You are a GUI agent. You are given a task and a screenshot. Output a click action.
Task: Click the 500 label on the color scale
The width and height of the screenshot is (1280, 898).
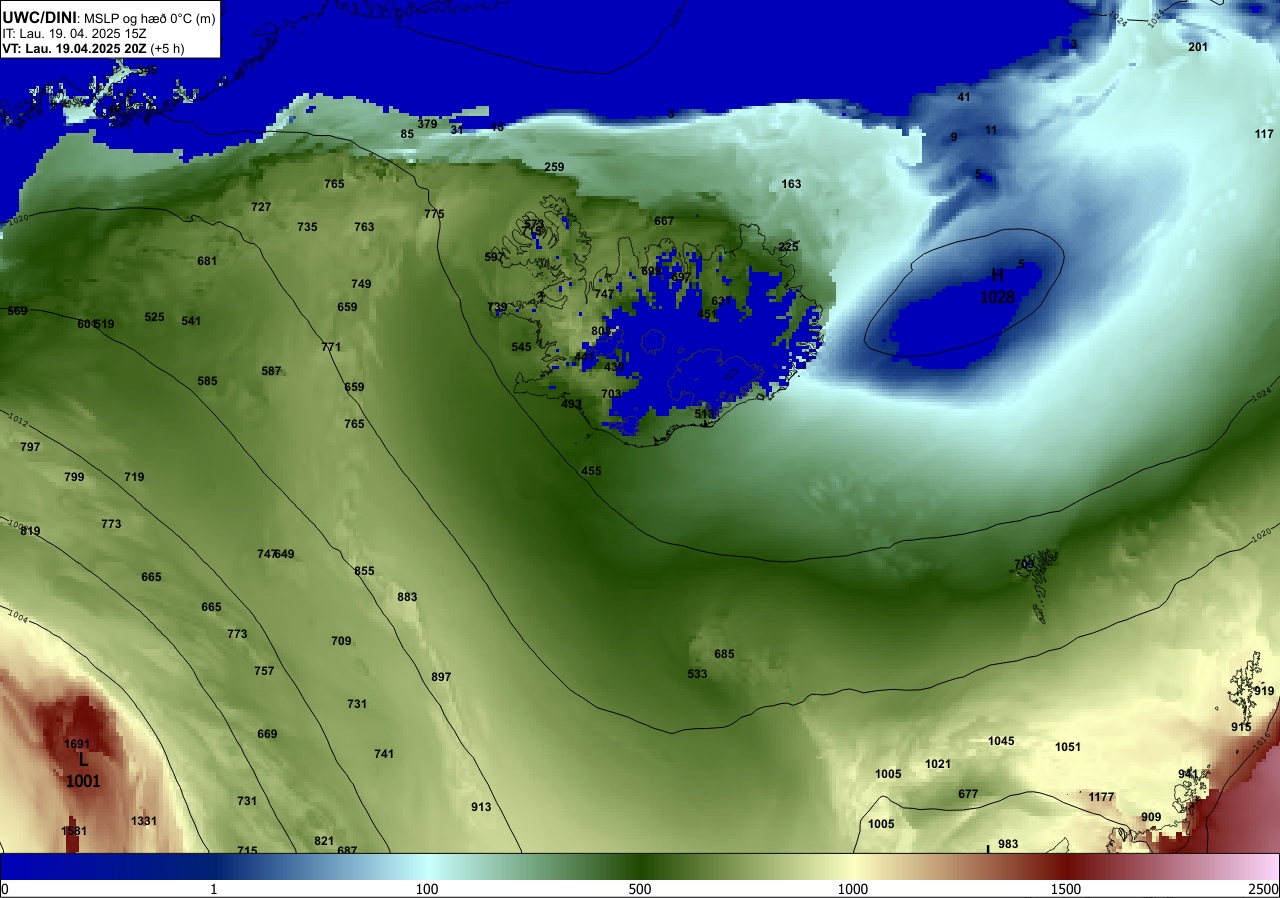(640, 889)
